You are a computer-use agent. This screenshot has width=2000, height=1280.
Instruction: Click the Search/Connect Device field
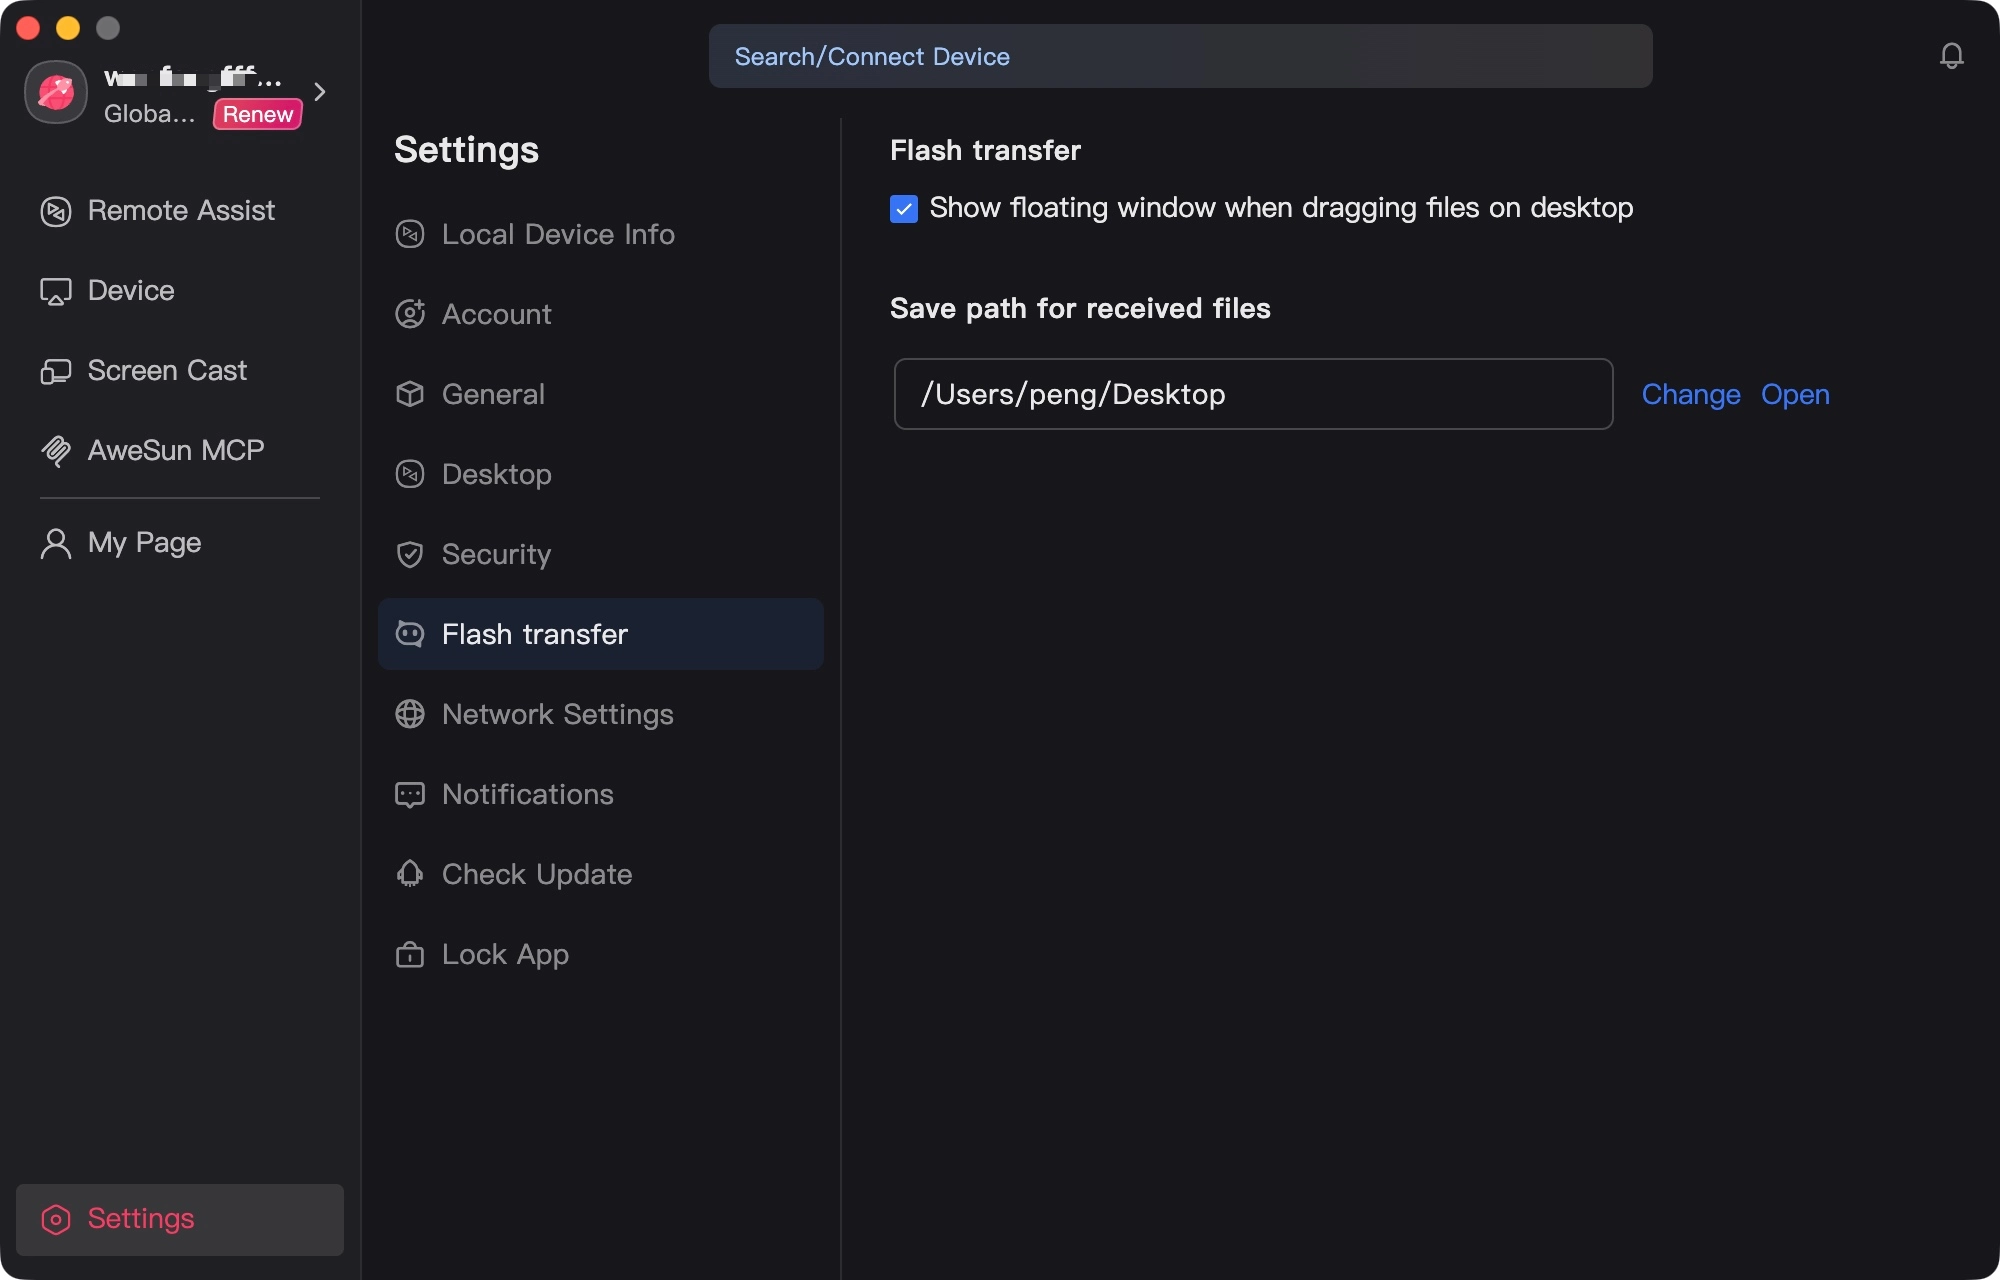coord(1180,56)
